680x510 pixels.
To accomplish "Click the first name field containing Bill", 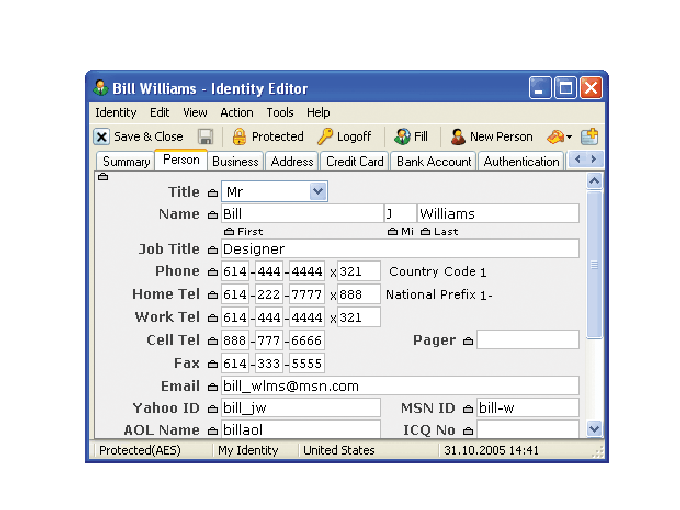I will (302, 214).
